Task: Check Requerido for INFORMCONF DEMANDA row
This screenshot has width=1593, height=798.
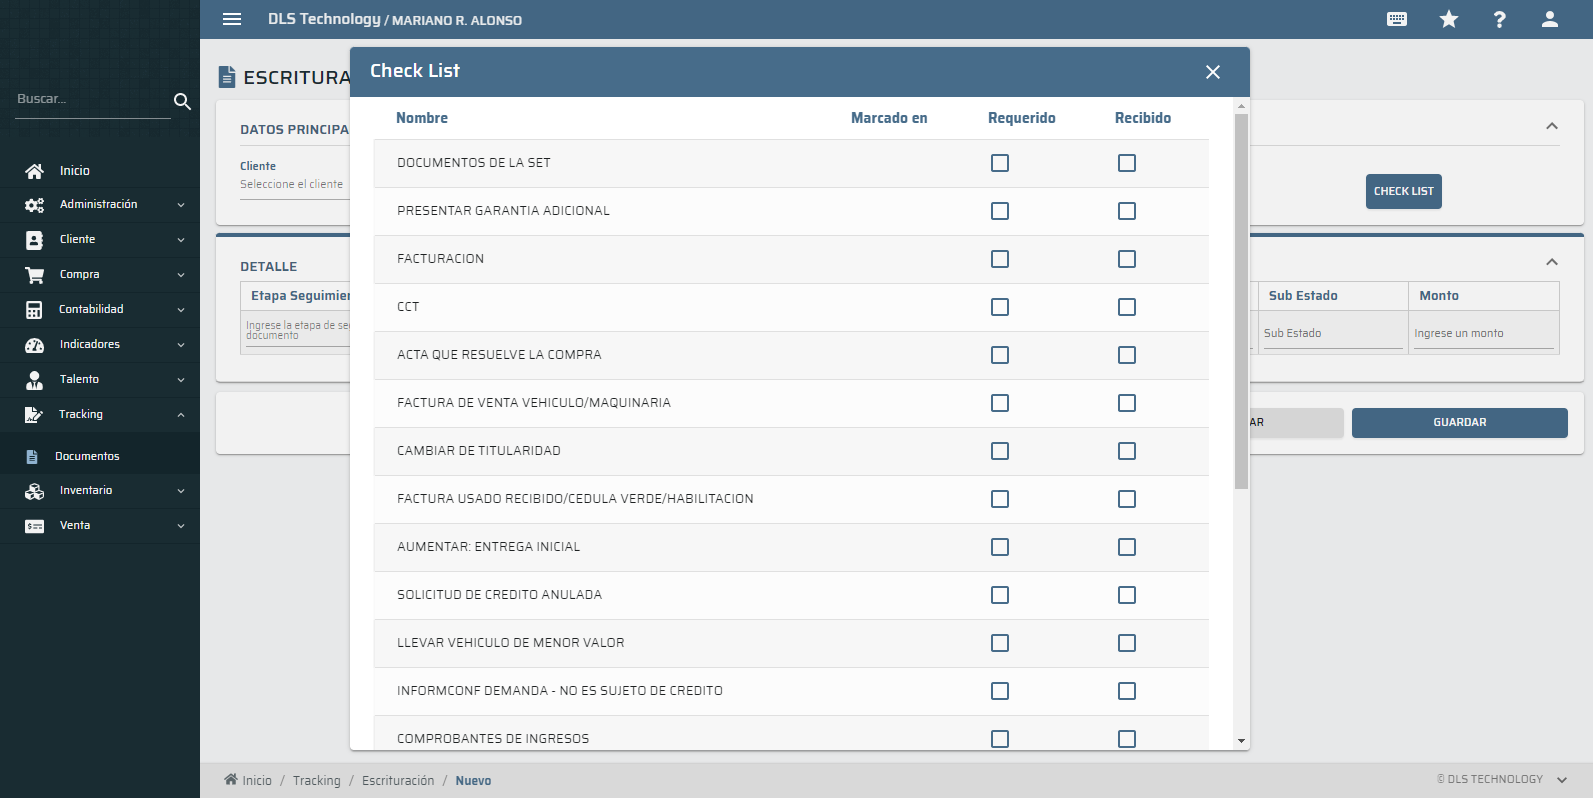Action: point(1000,691)
